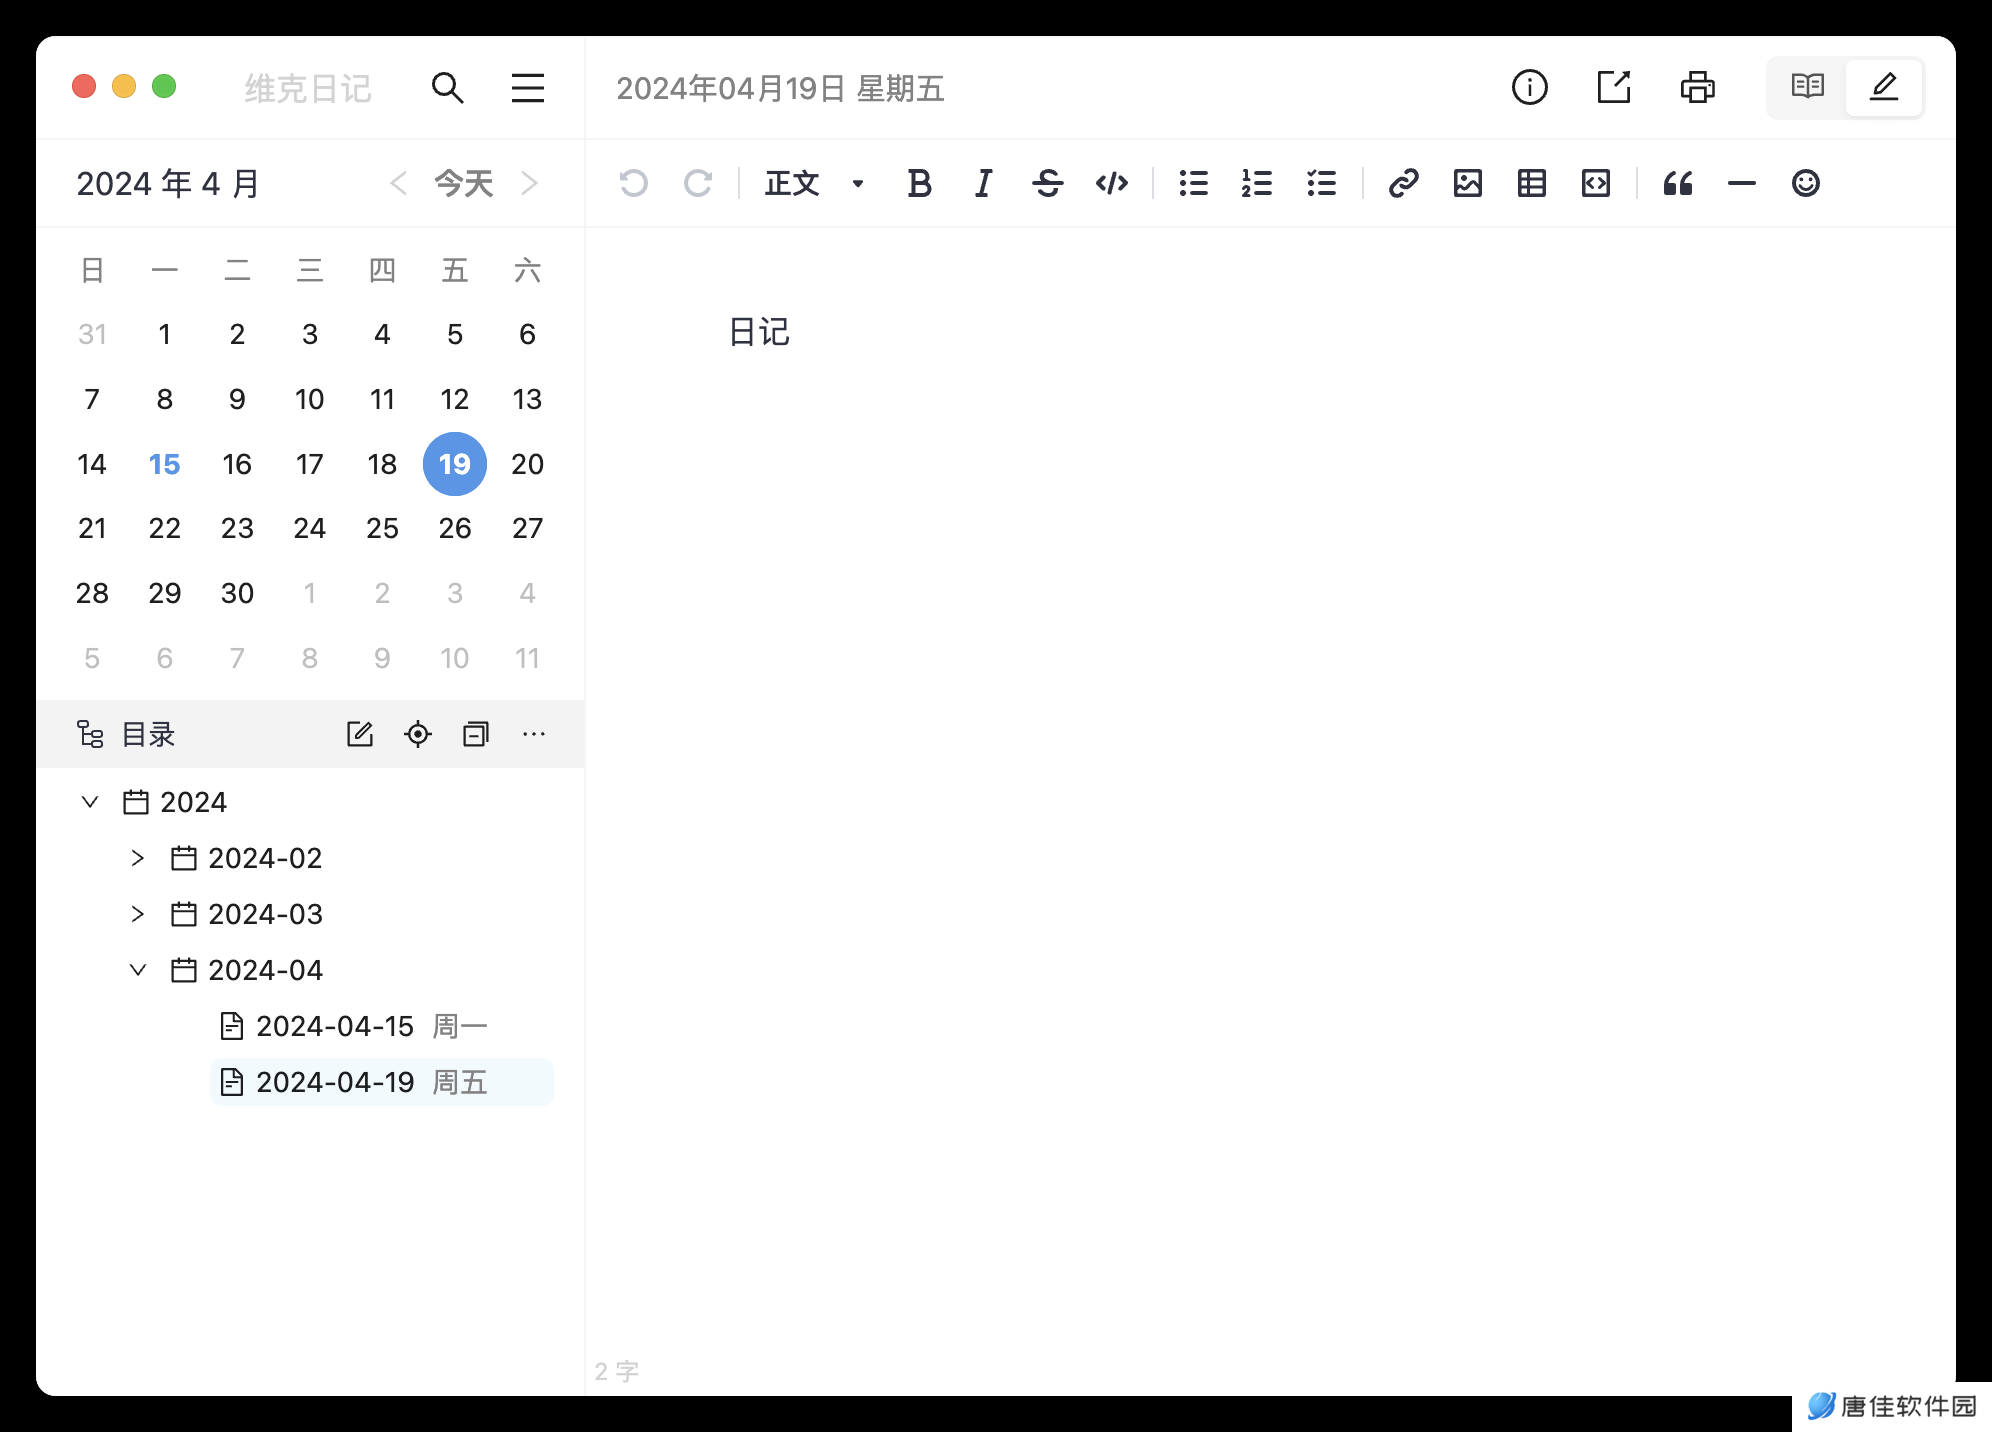The width and height of the screenshot is (1992, 1432).
Task: Switch to reading mode (book icon)
Action: tap(1808, 87)
